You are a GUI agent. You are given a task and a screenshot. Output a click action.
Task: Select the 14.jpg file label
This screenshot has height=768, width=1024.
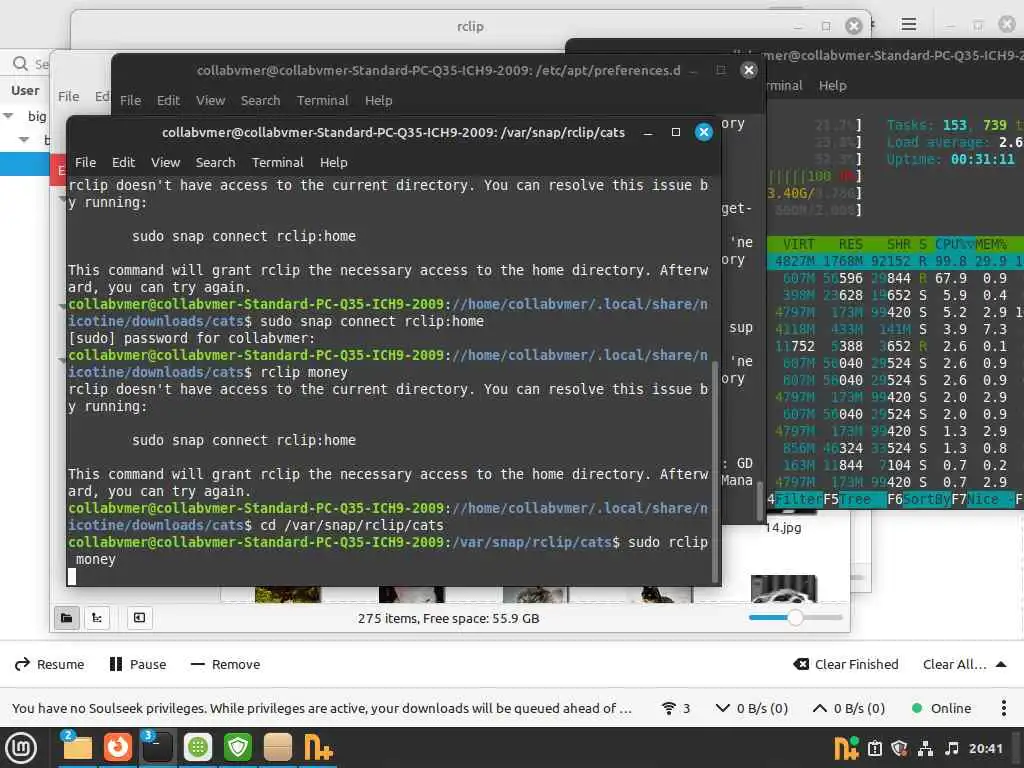pyautogui.click(x=783, y=527)
